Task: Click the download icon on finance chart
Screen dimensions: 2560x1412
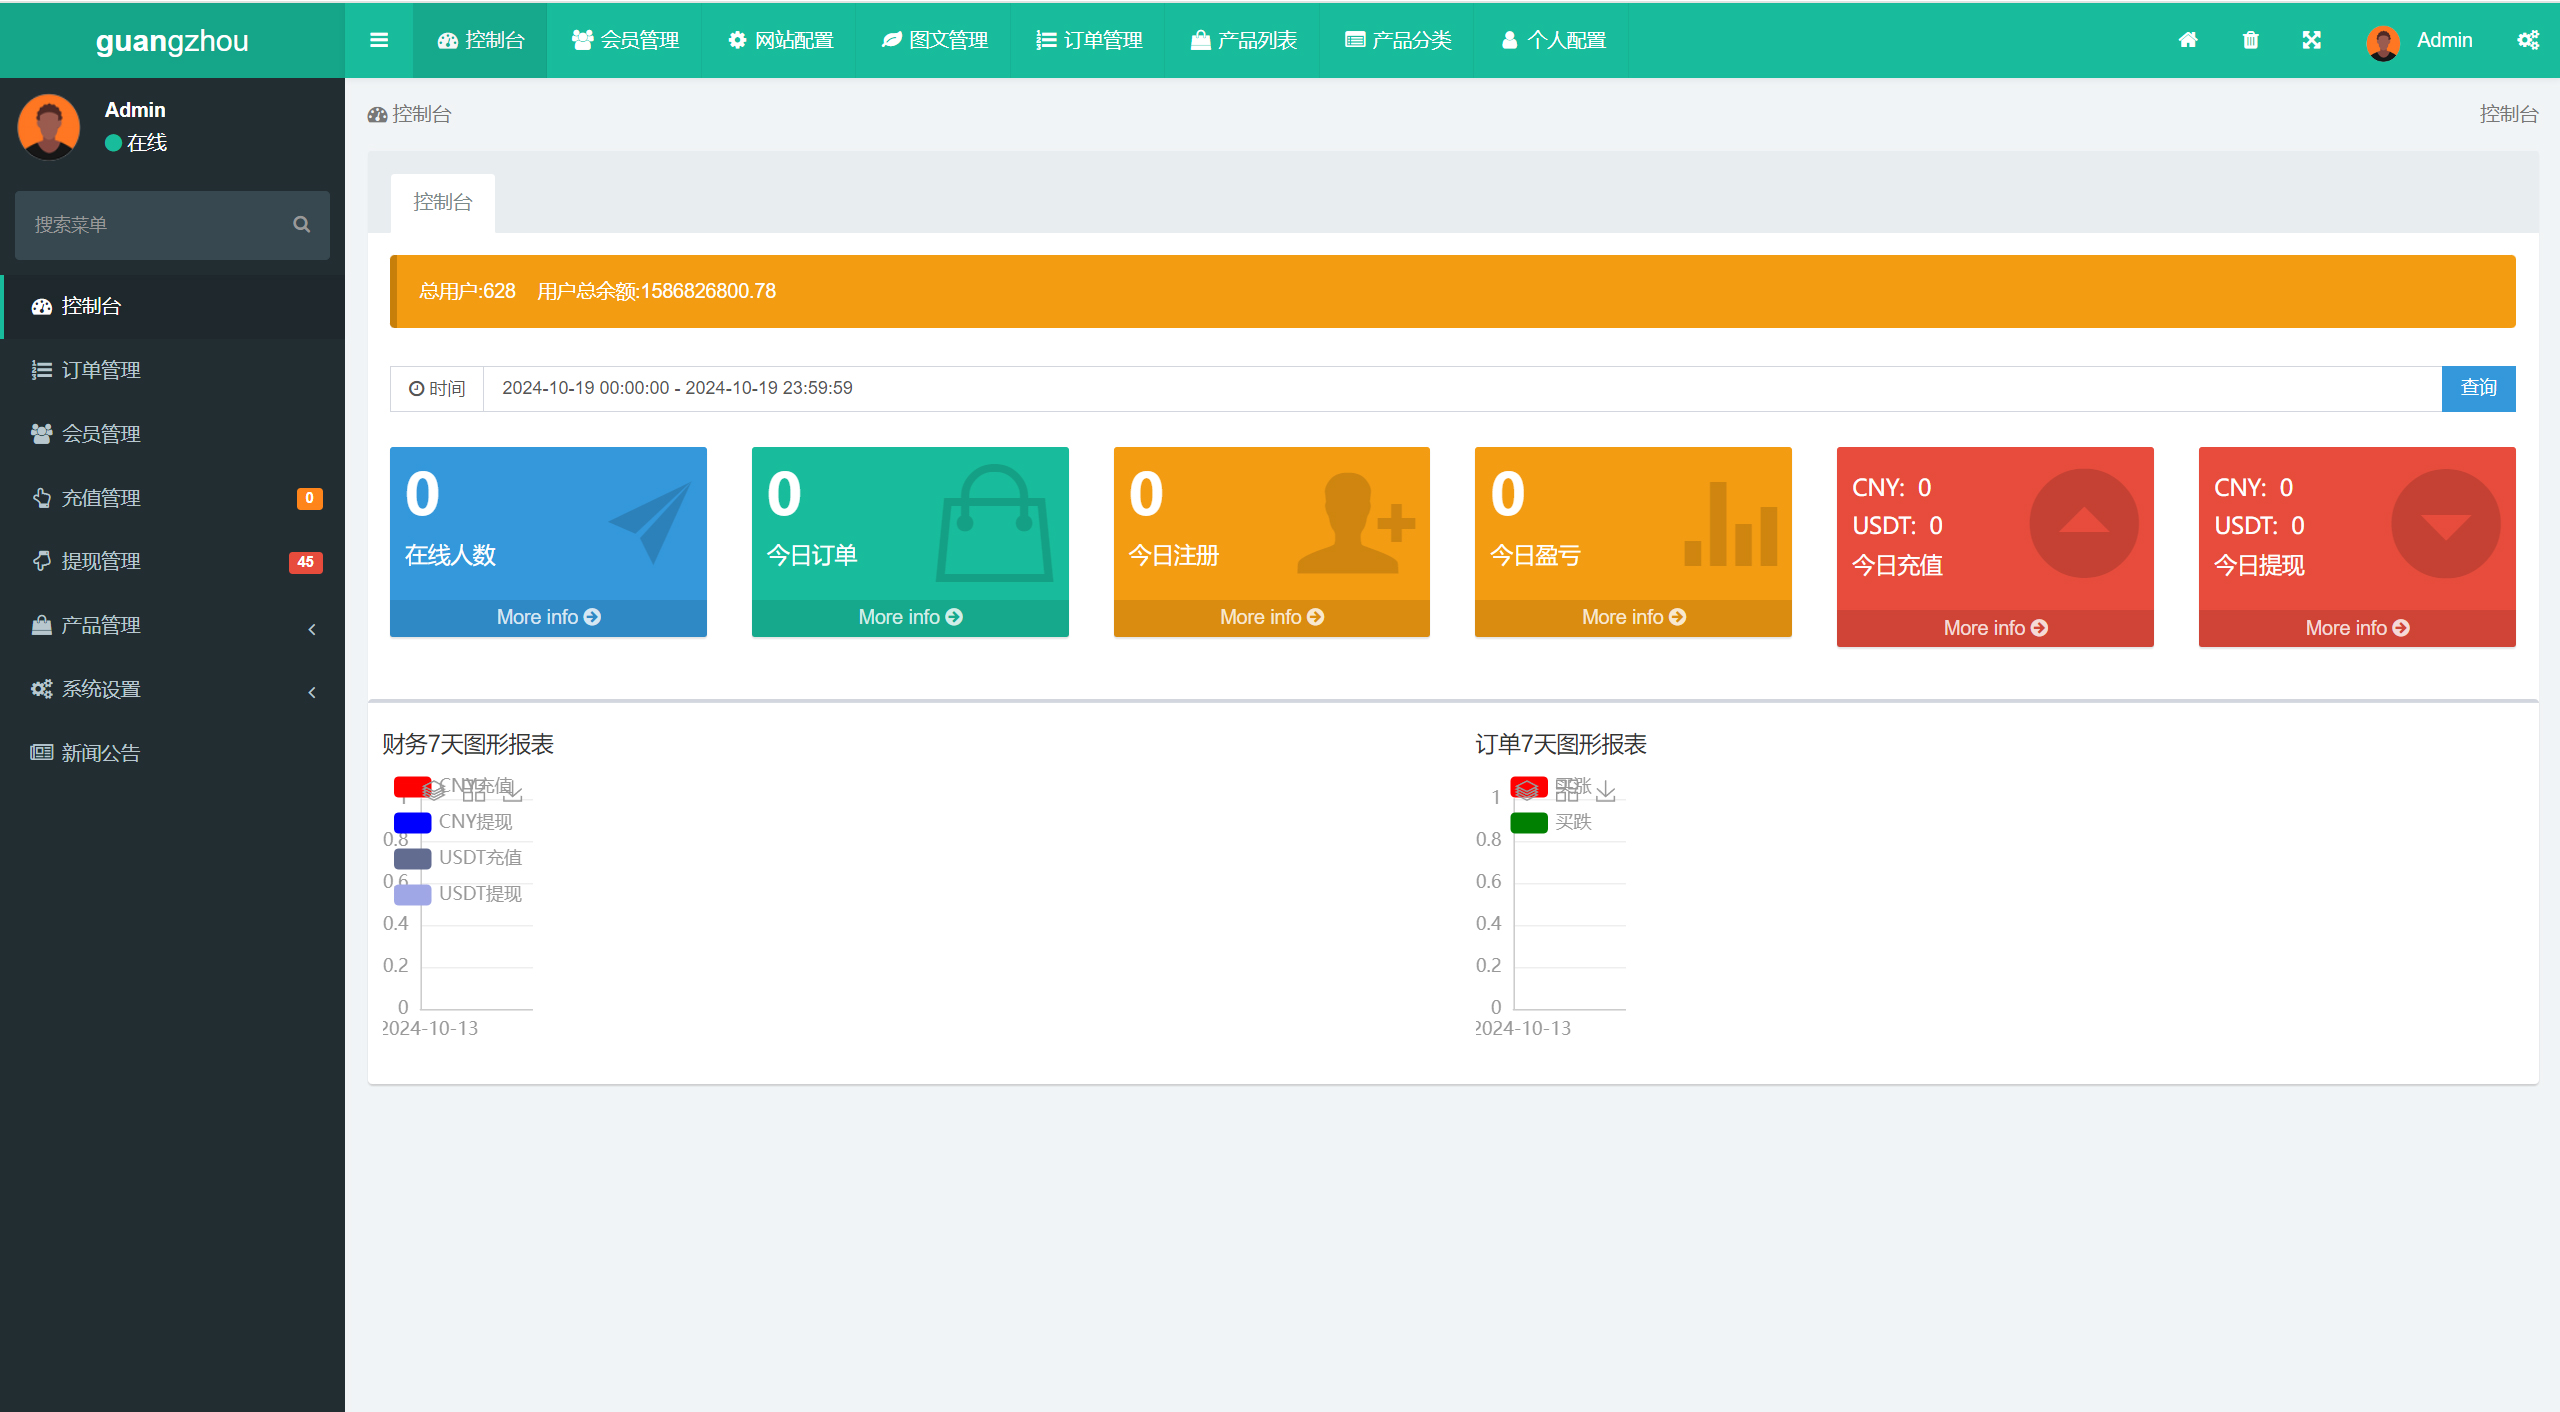Action: [513, 792]
